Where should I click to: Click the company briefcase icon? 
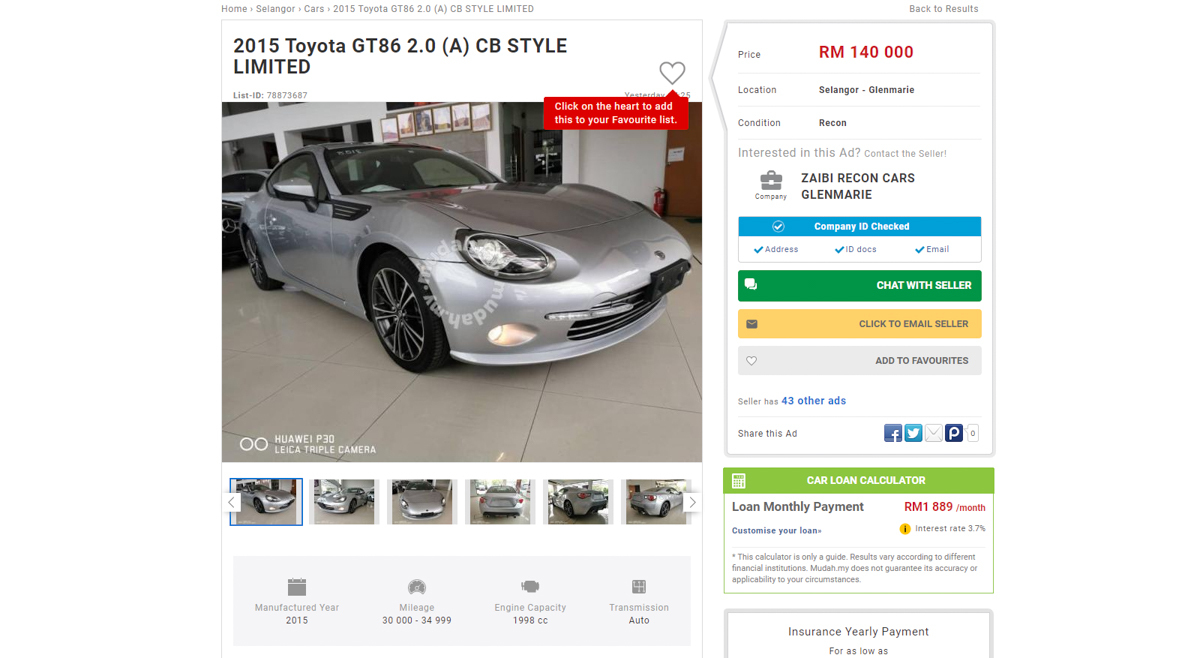[771, 180]
